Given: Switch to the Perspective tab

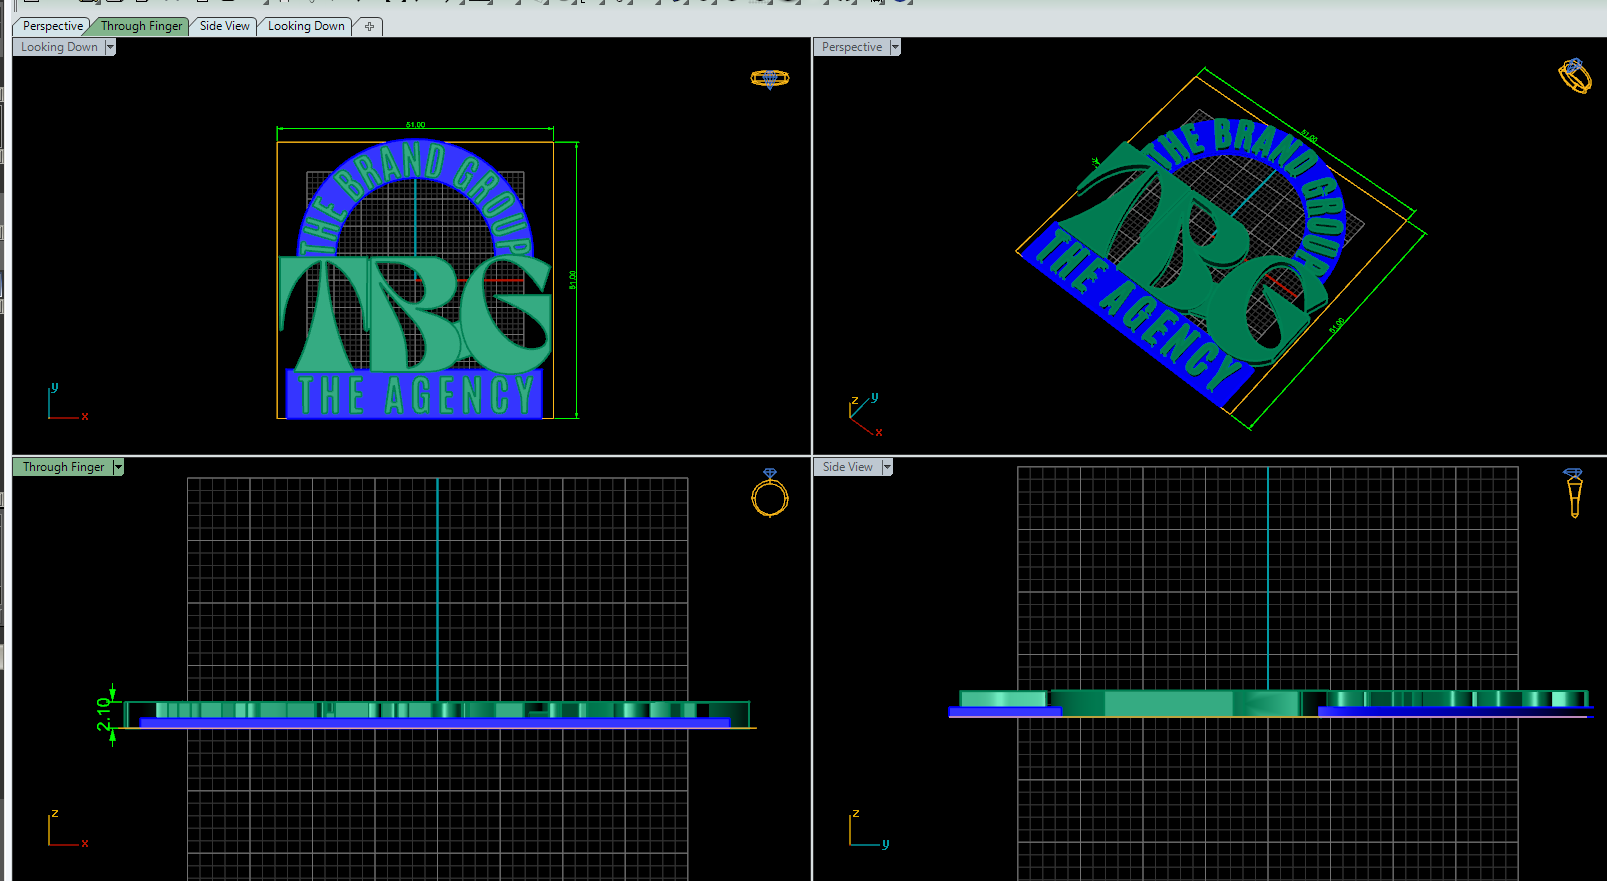Looking at the screenshot, I should click(52, 26).
